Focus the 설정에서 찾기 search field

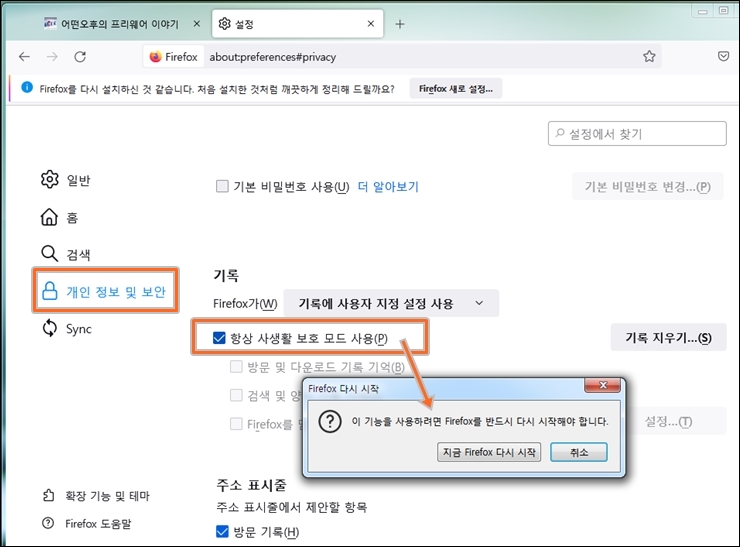pyautogui.click(x=637, y=134)
